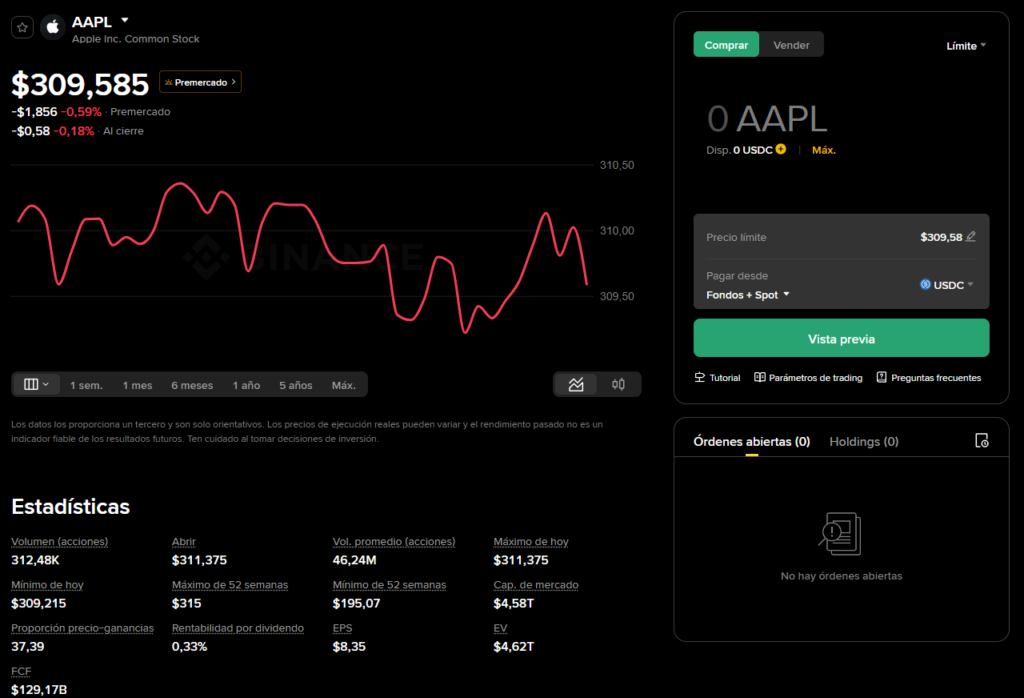Click the $195,07 value
Screen dimensions: 1024x698
pos(356,603)
